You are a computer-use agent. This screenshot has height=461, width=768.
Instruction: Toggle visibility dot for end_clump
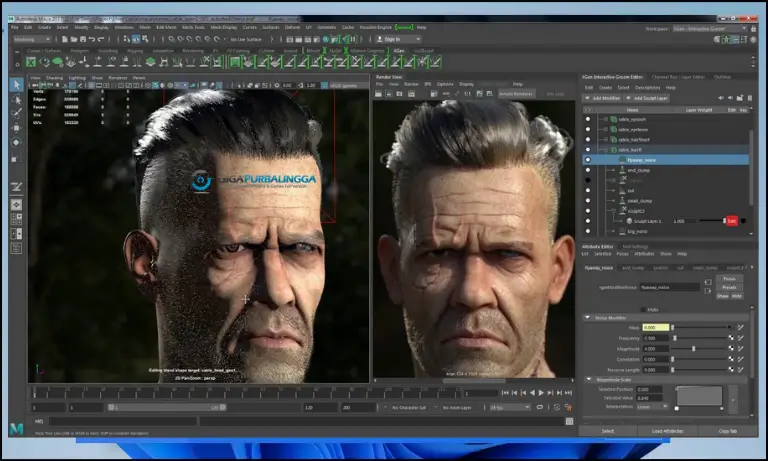(x=588, y=170)
